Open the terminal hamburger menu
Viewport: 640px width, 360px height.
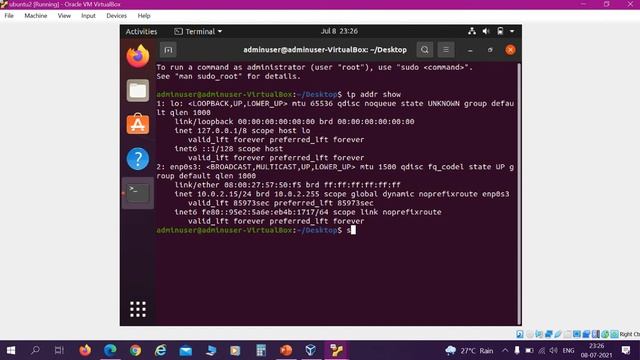point(446,50)
